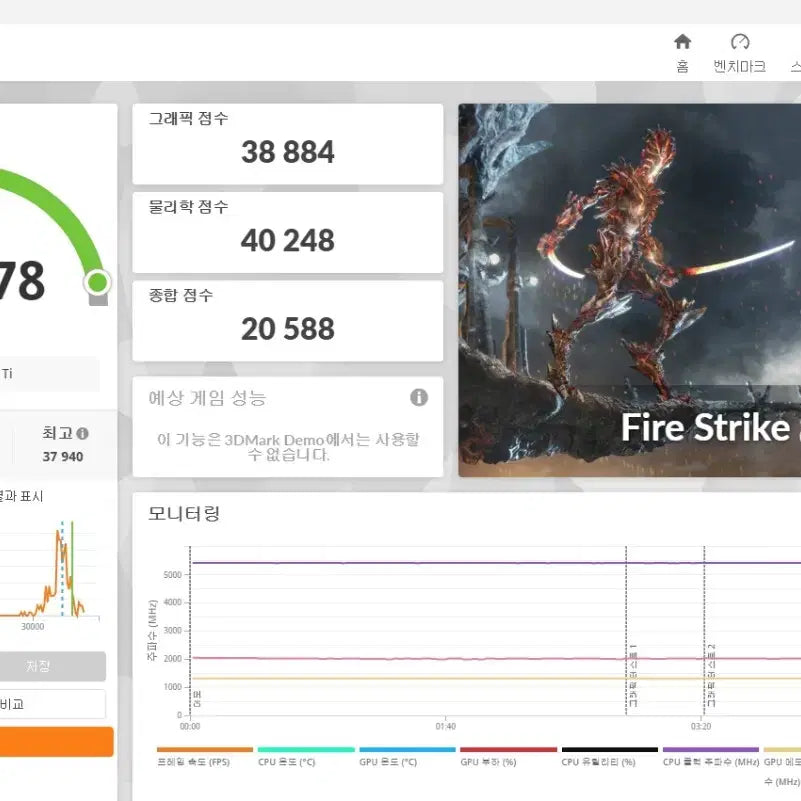801x801 pixels.
Task: Click the 예상 게임 성능 heading
Action: coord(207,397)
